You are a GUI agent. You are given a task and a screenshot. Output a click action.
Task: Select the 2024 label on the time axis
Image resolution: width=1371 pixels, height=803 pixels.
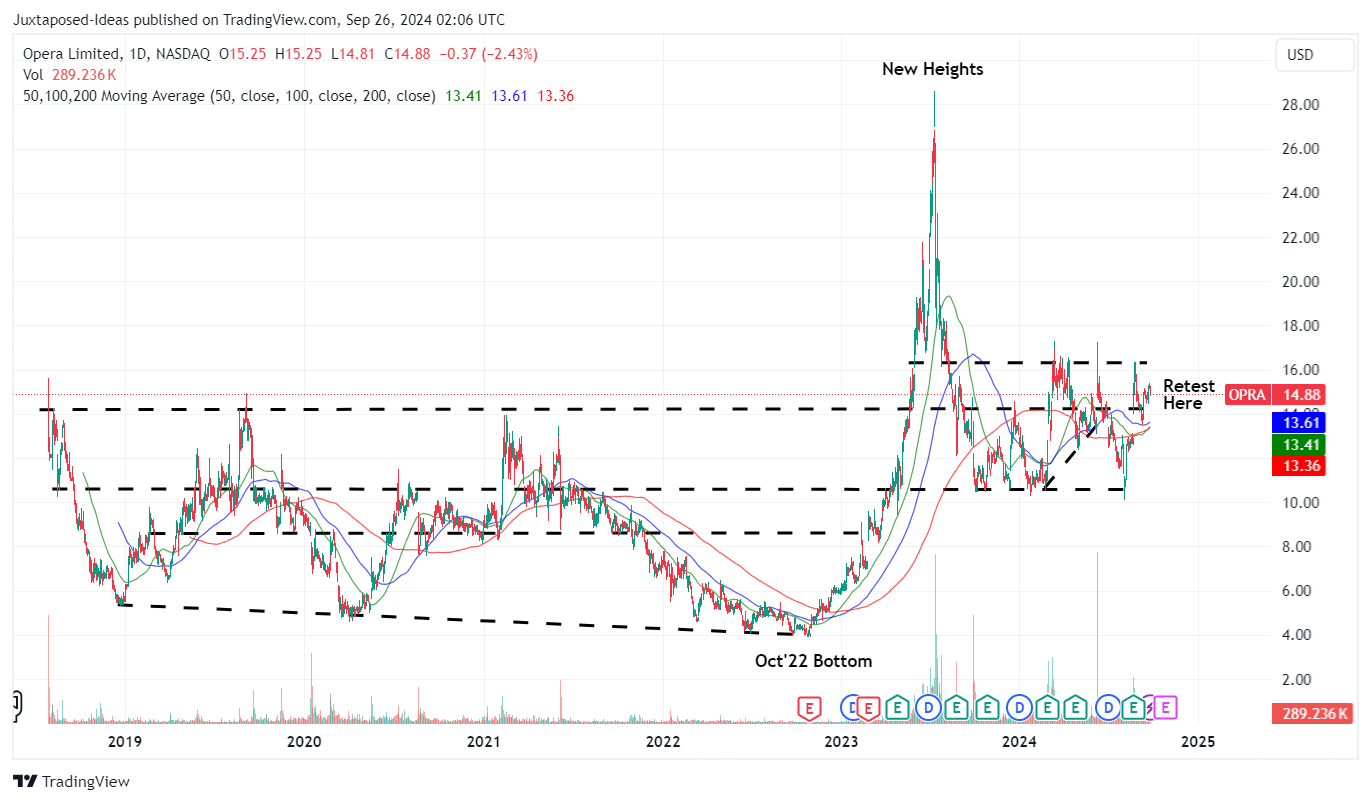click(x=1020, y=742)
